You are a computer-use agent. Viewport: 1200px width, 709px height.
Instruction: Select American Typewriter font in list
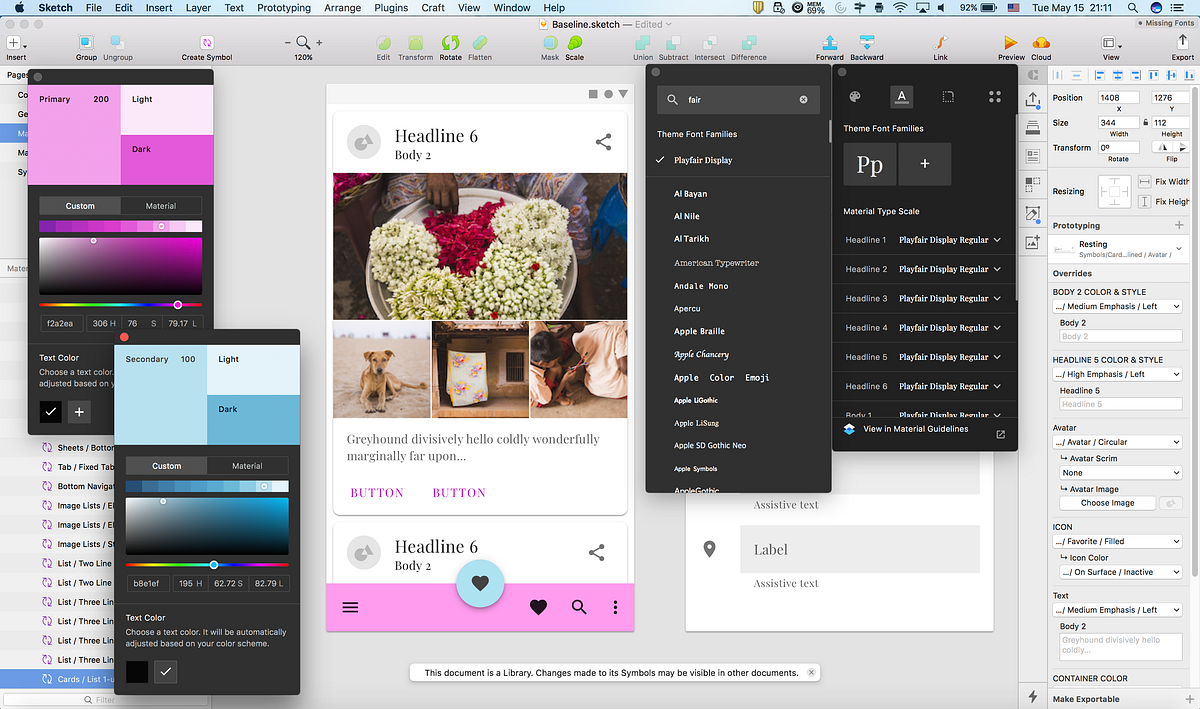(716, 263)
